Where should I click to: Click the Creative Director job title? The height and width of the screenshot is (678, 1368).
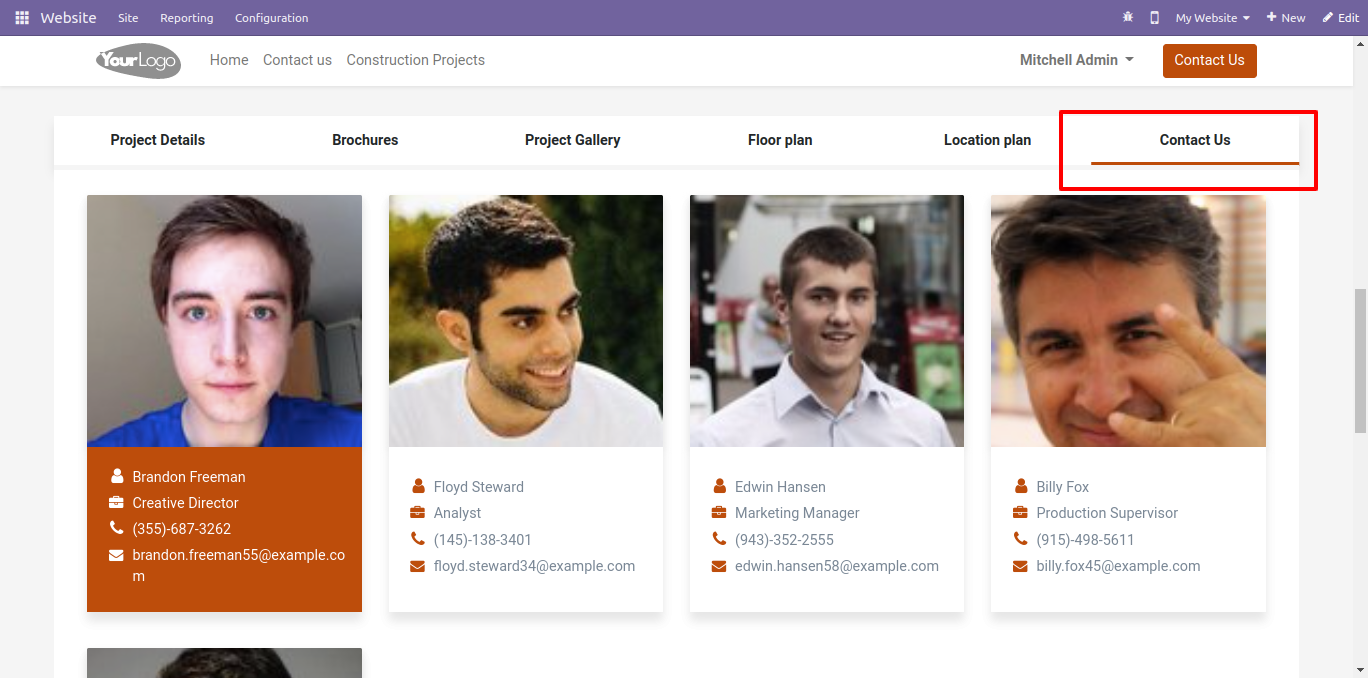(x=186, y=503)
